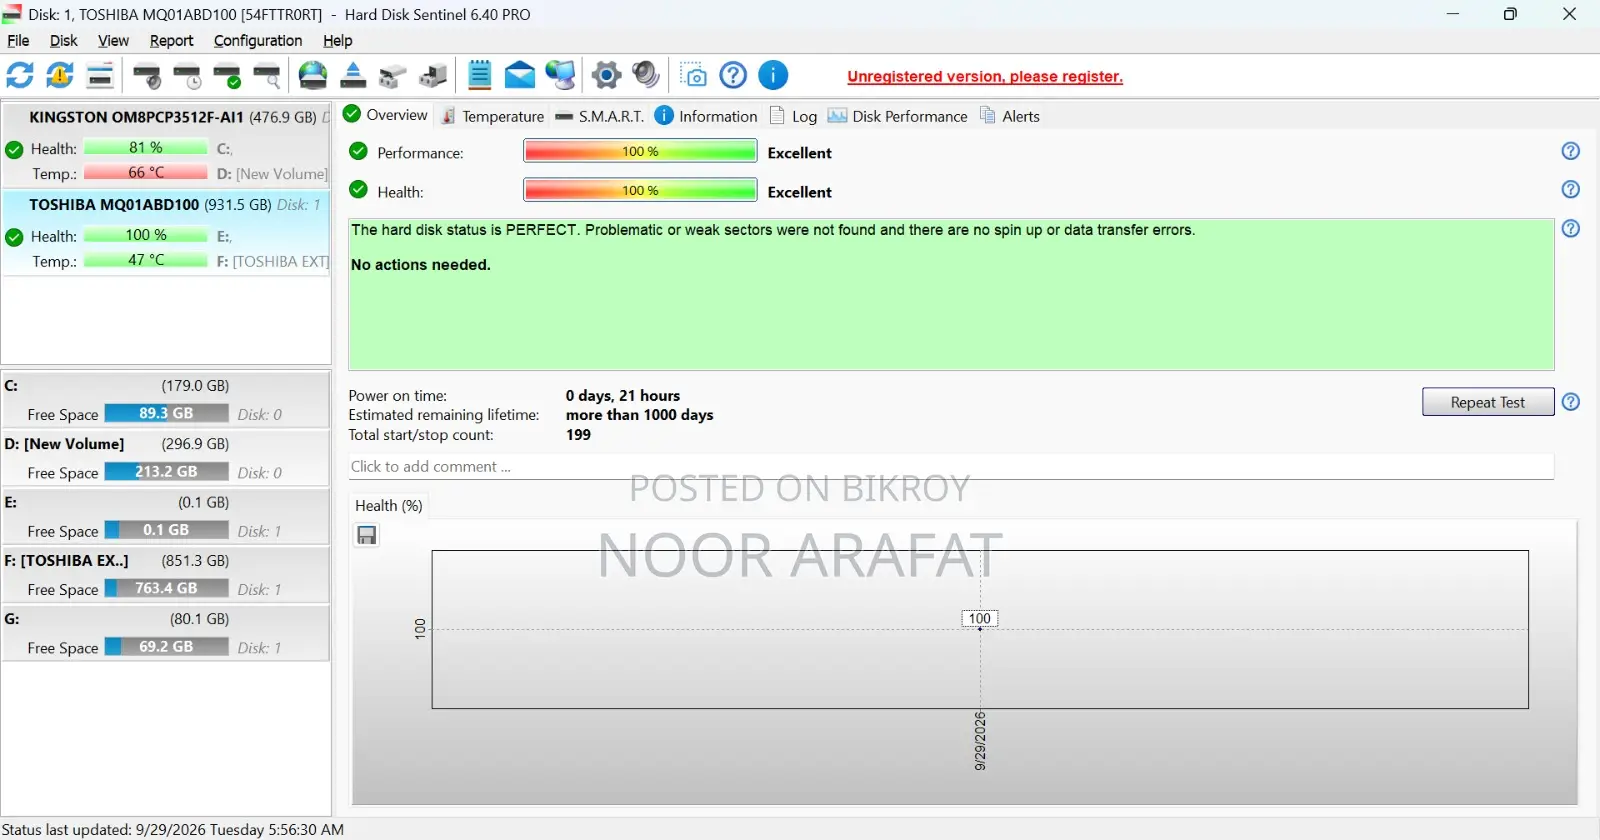Click the C: free space bar 89.3 GB
The width and height of the screenshot is (1600, 840).
click(x=166, y=413)
